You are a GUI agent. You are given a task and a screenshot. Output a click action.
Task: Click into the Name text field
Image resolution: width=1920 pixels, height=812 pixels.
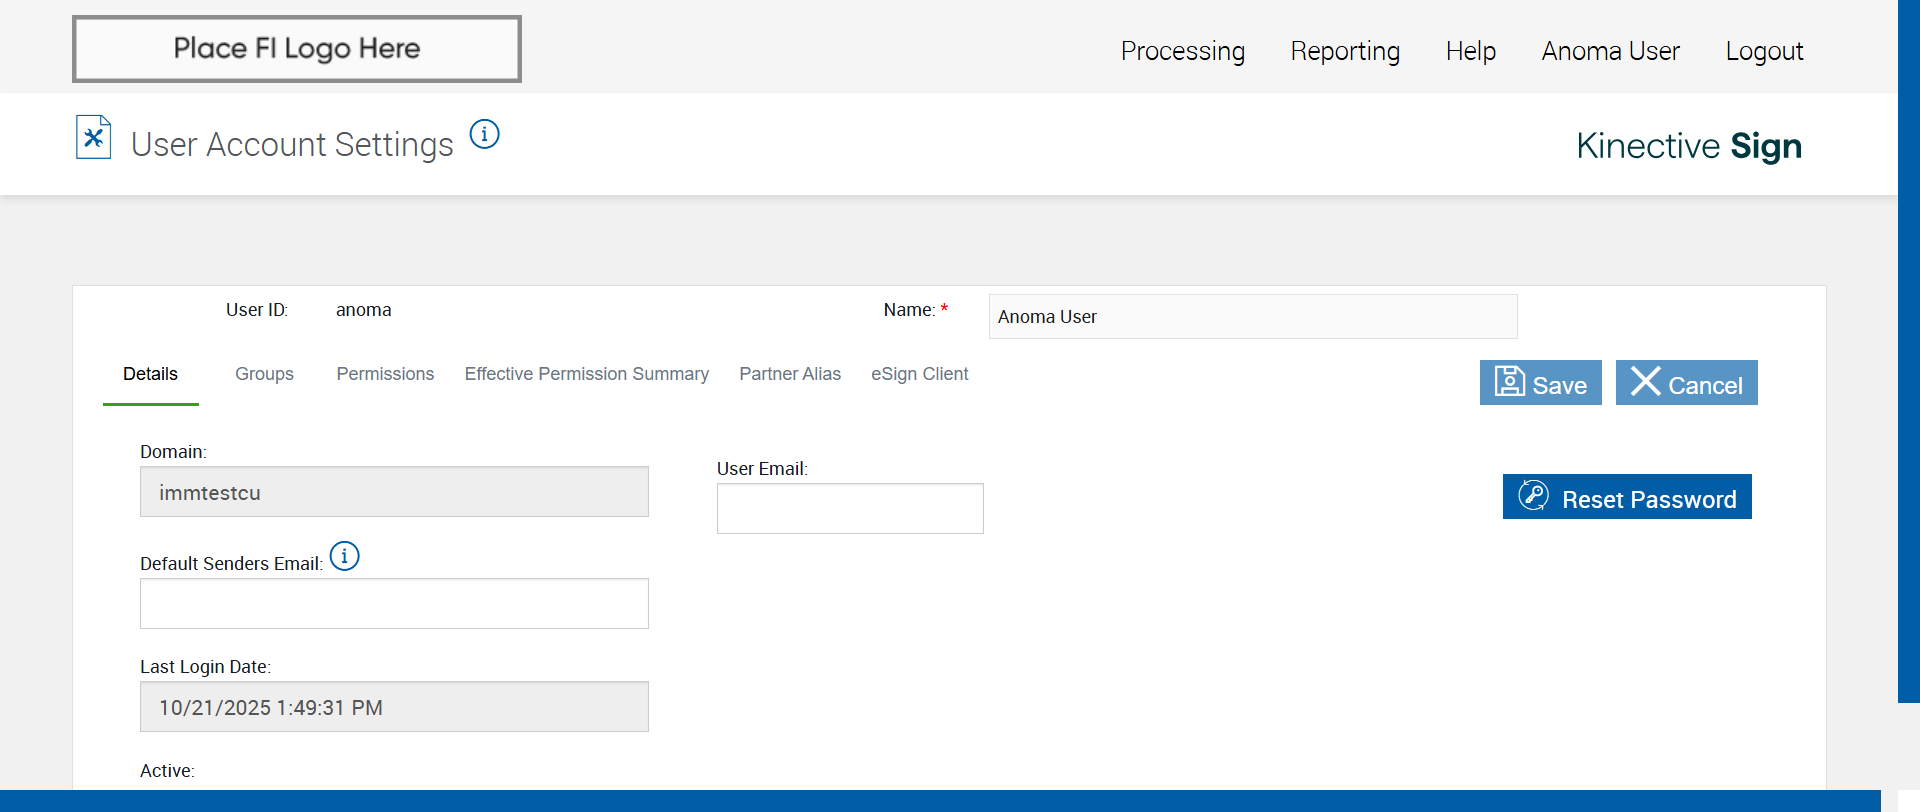(1252, 317)
